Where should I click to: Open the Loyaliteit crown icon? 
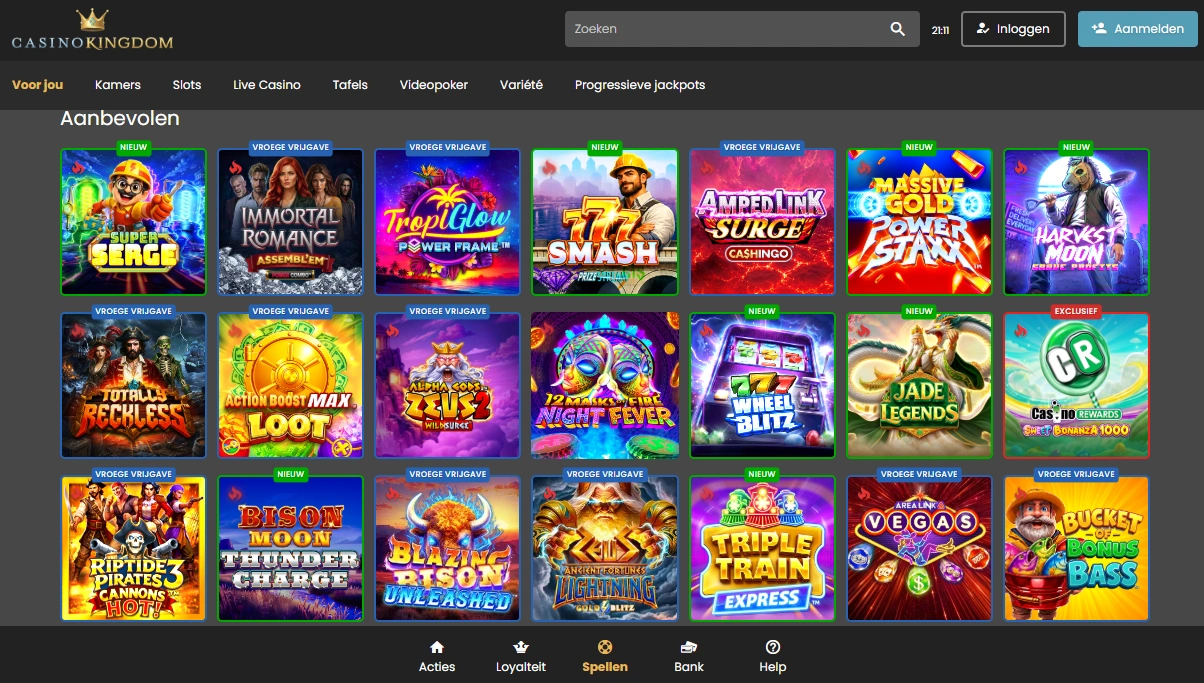pyautogui.click(x=521, y=647)
